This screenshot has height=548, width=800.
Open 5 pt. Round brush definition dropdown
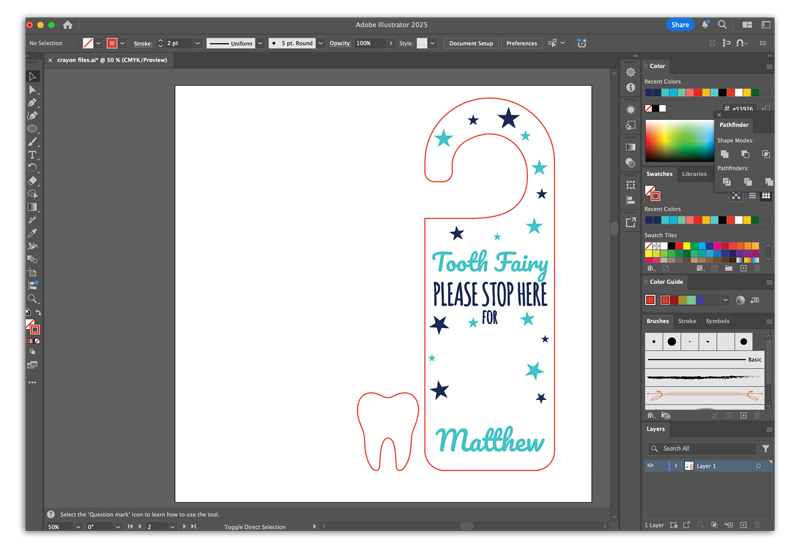pos(321,43)
